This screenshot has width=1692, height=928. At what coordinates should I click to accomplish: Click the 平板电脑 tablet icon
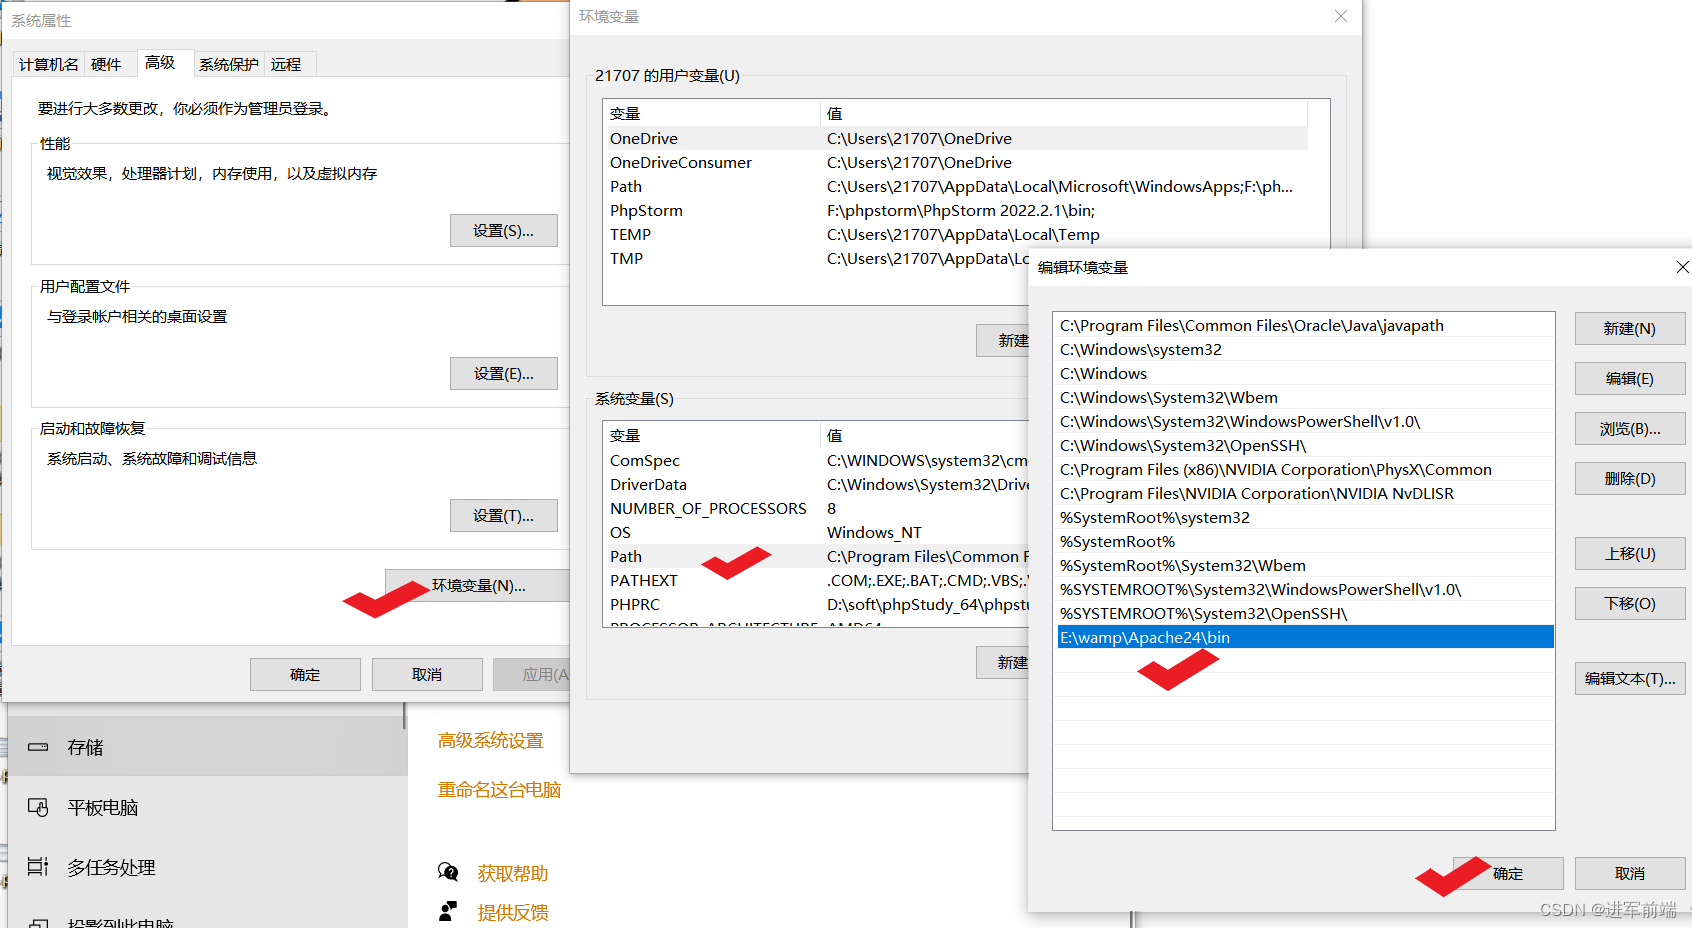pos(37,807)
